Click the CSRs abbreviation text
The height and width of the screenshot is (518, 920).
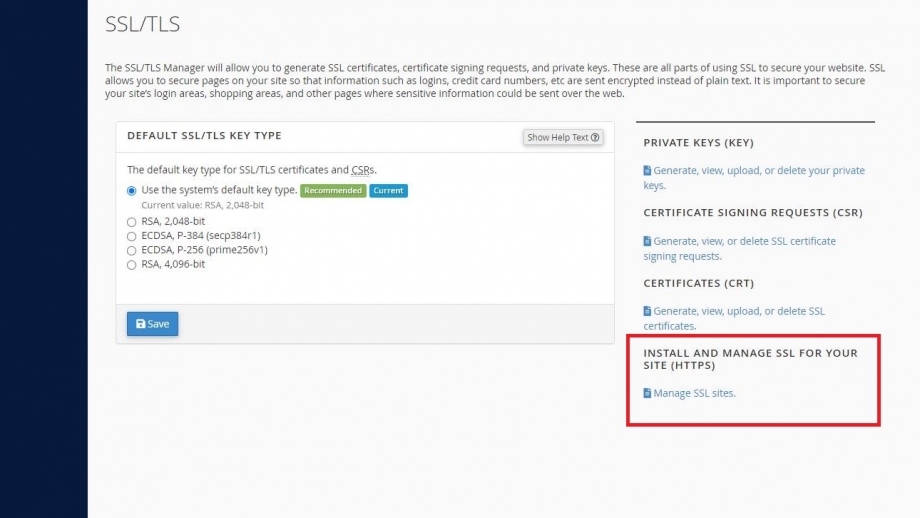(363, 170)
